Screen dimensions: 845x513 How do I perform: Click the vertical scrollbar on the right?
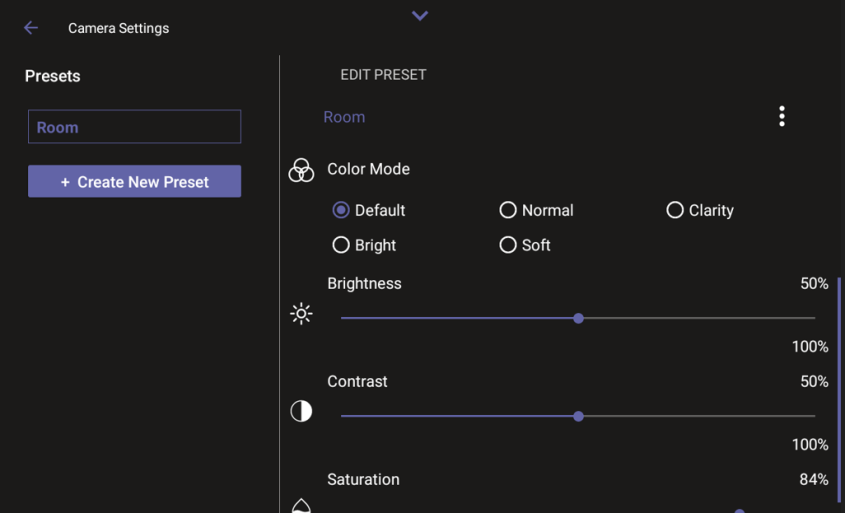pyautogui.click(x=839, y=390)
